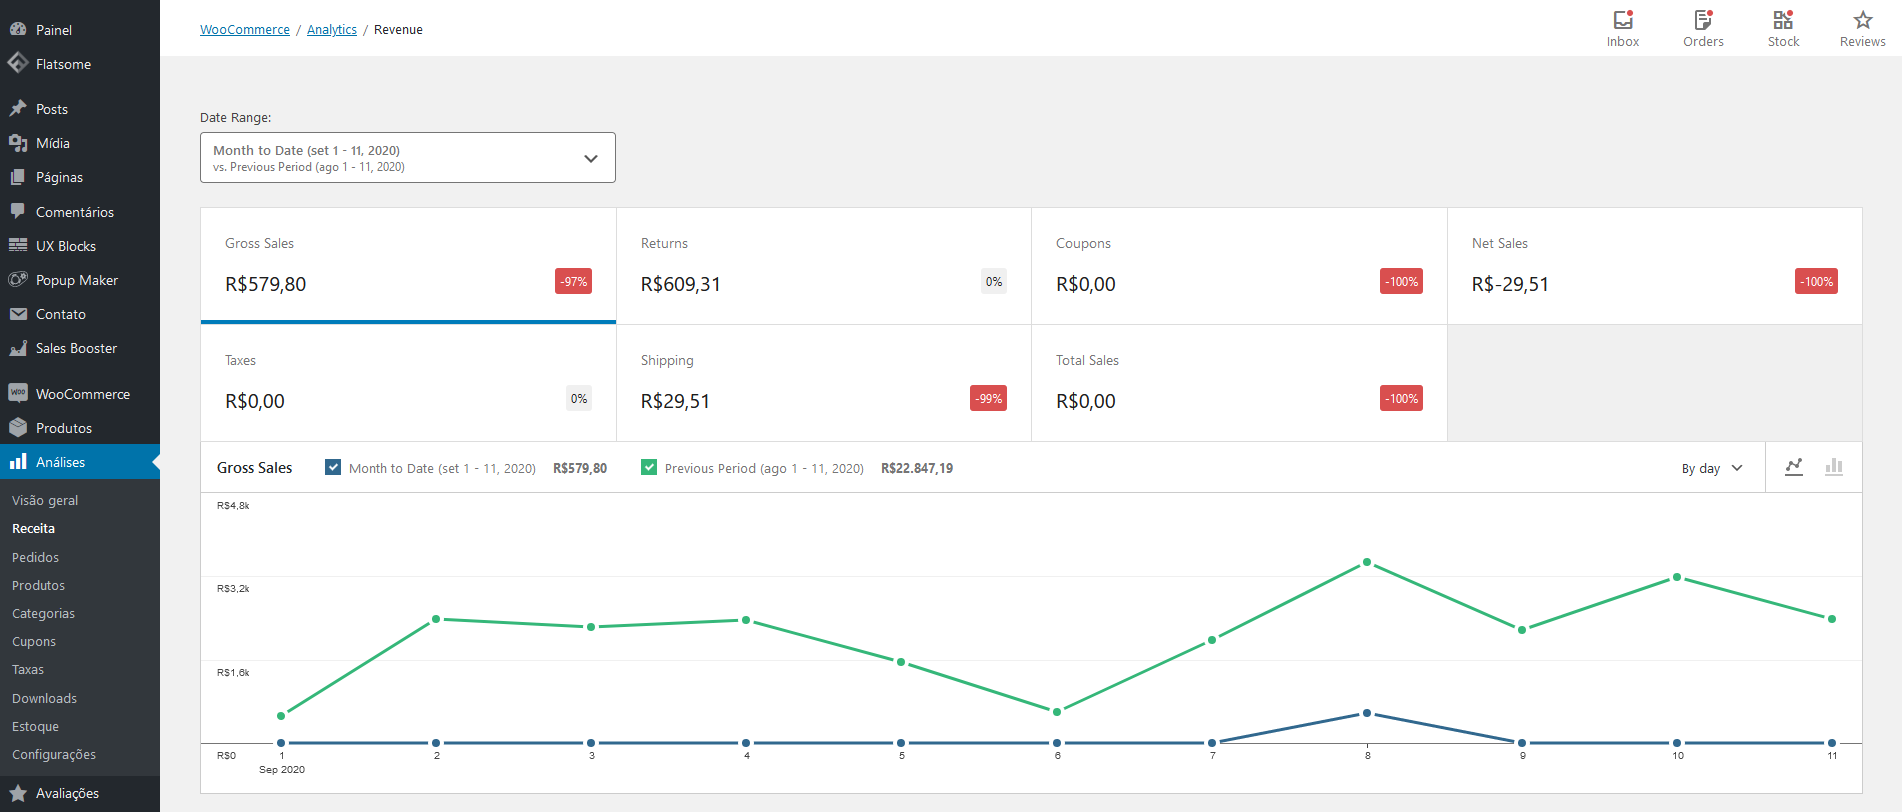
Task: Switch chart to line view icon
Action: tap(1794, 467)
